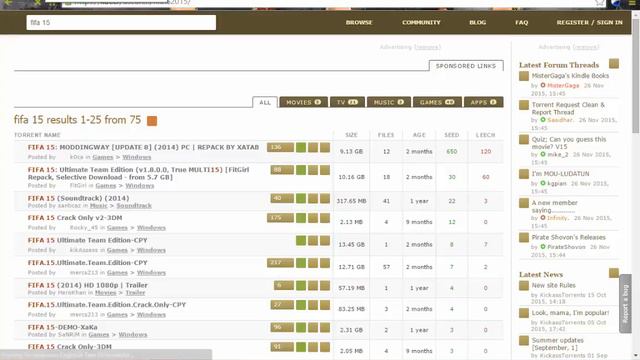Viewport: 640px width, 360px height.
Task: Sort results by the FILES column
Action: tap(386, 135)
